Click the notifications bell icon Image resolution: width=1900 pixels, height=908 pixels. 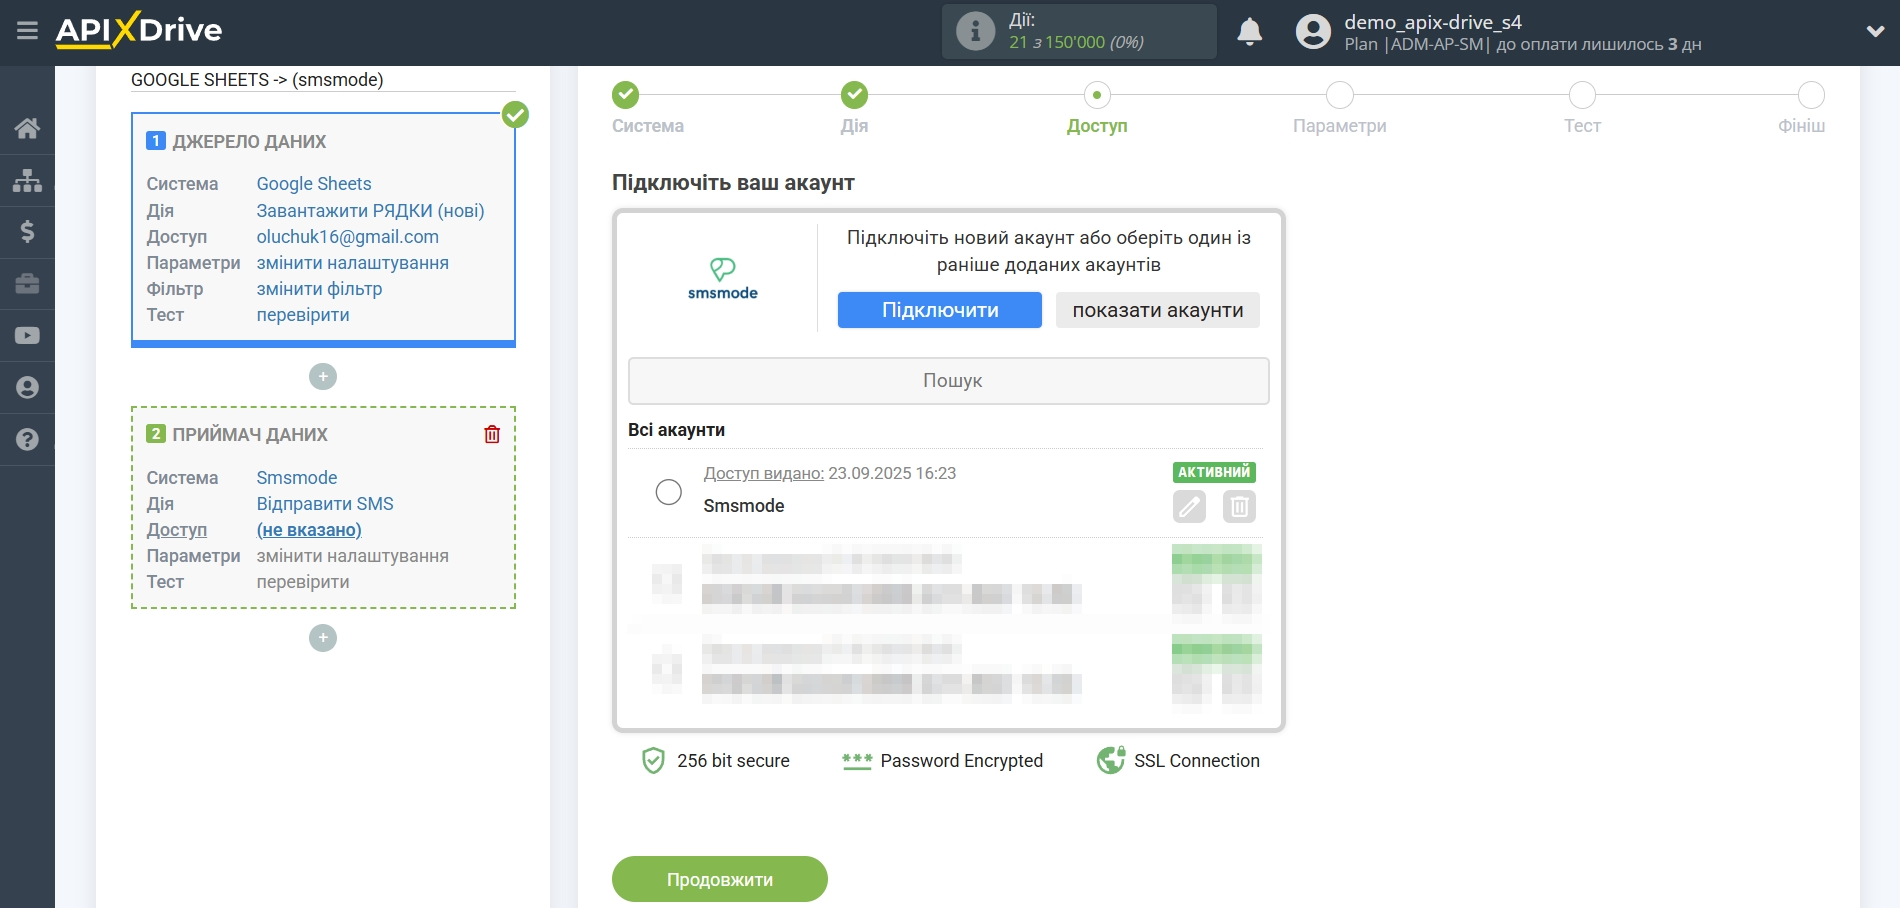click(x=1249, y=32)
